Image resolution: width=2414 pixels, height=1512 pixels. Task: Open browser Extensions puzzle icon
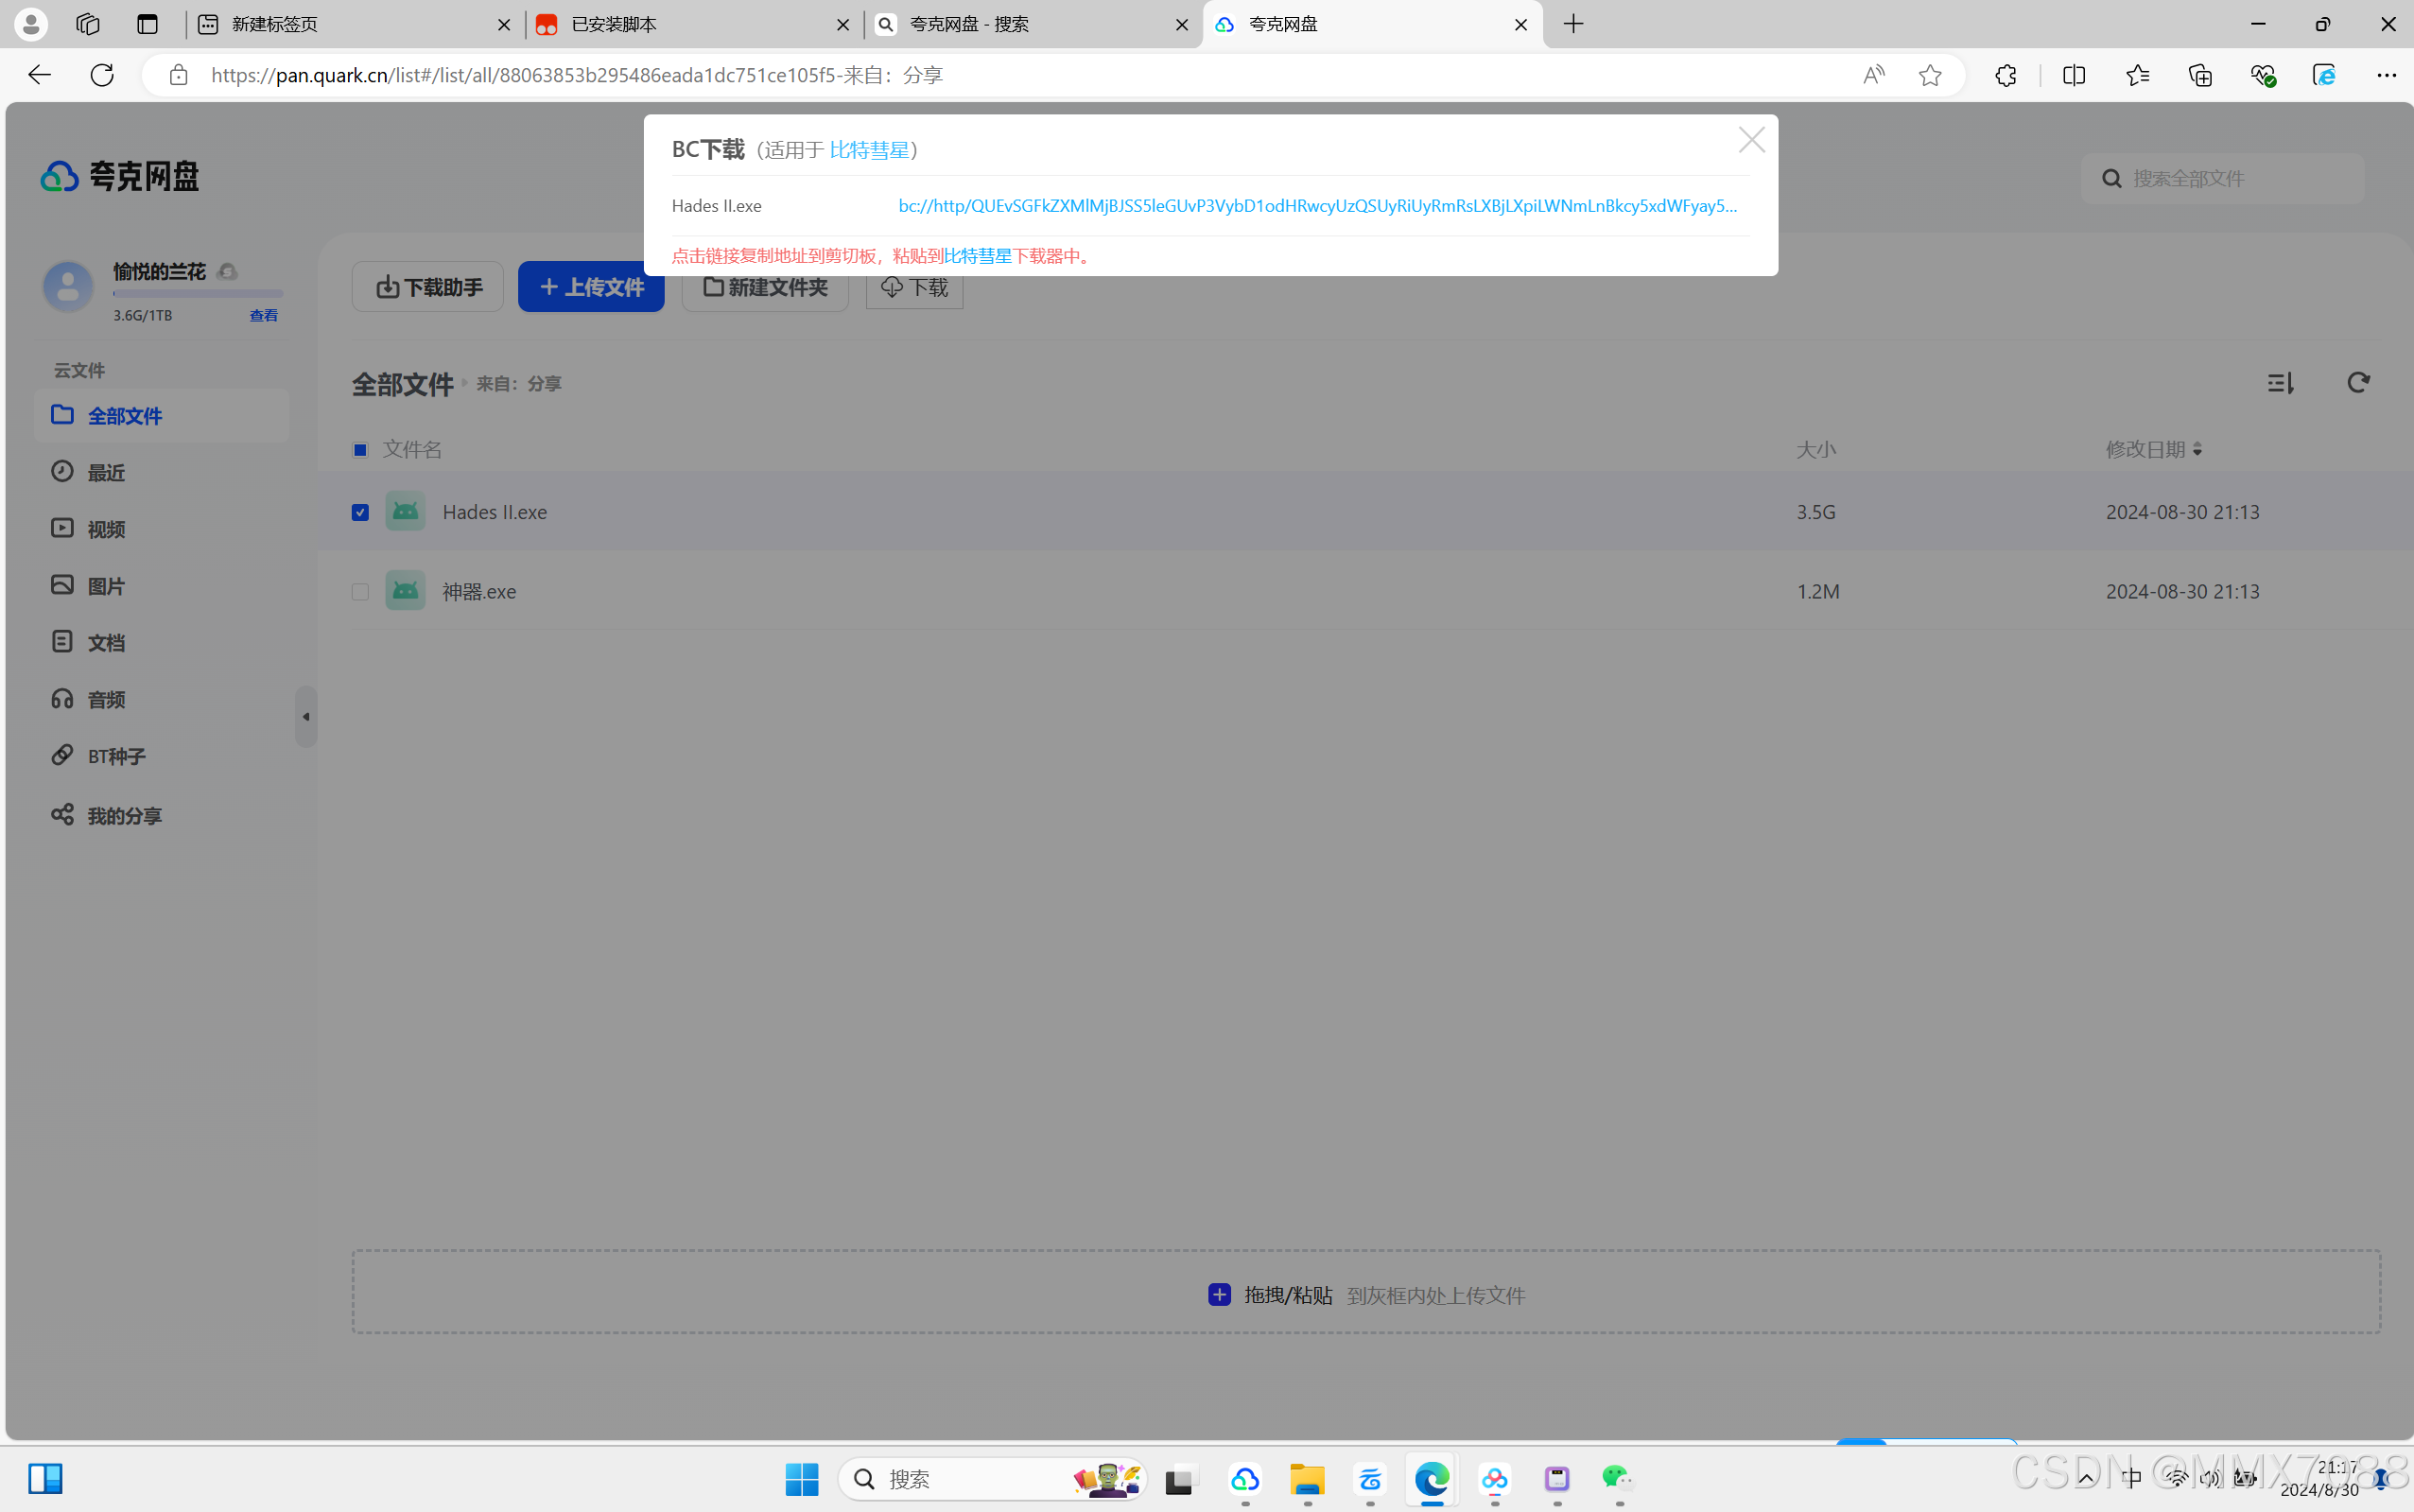[2005, 75]
